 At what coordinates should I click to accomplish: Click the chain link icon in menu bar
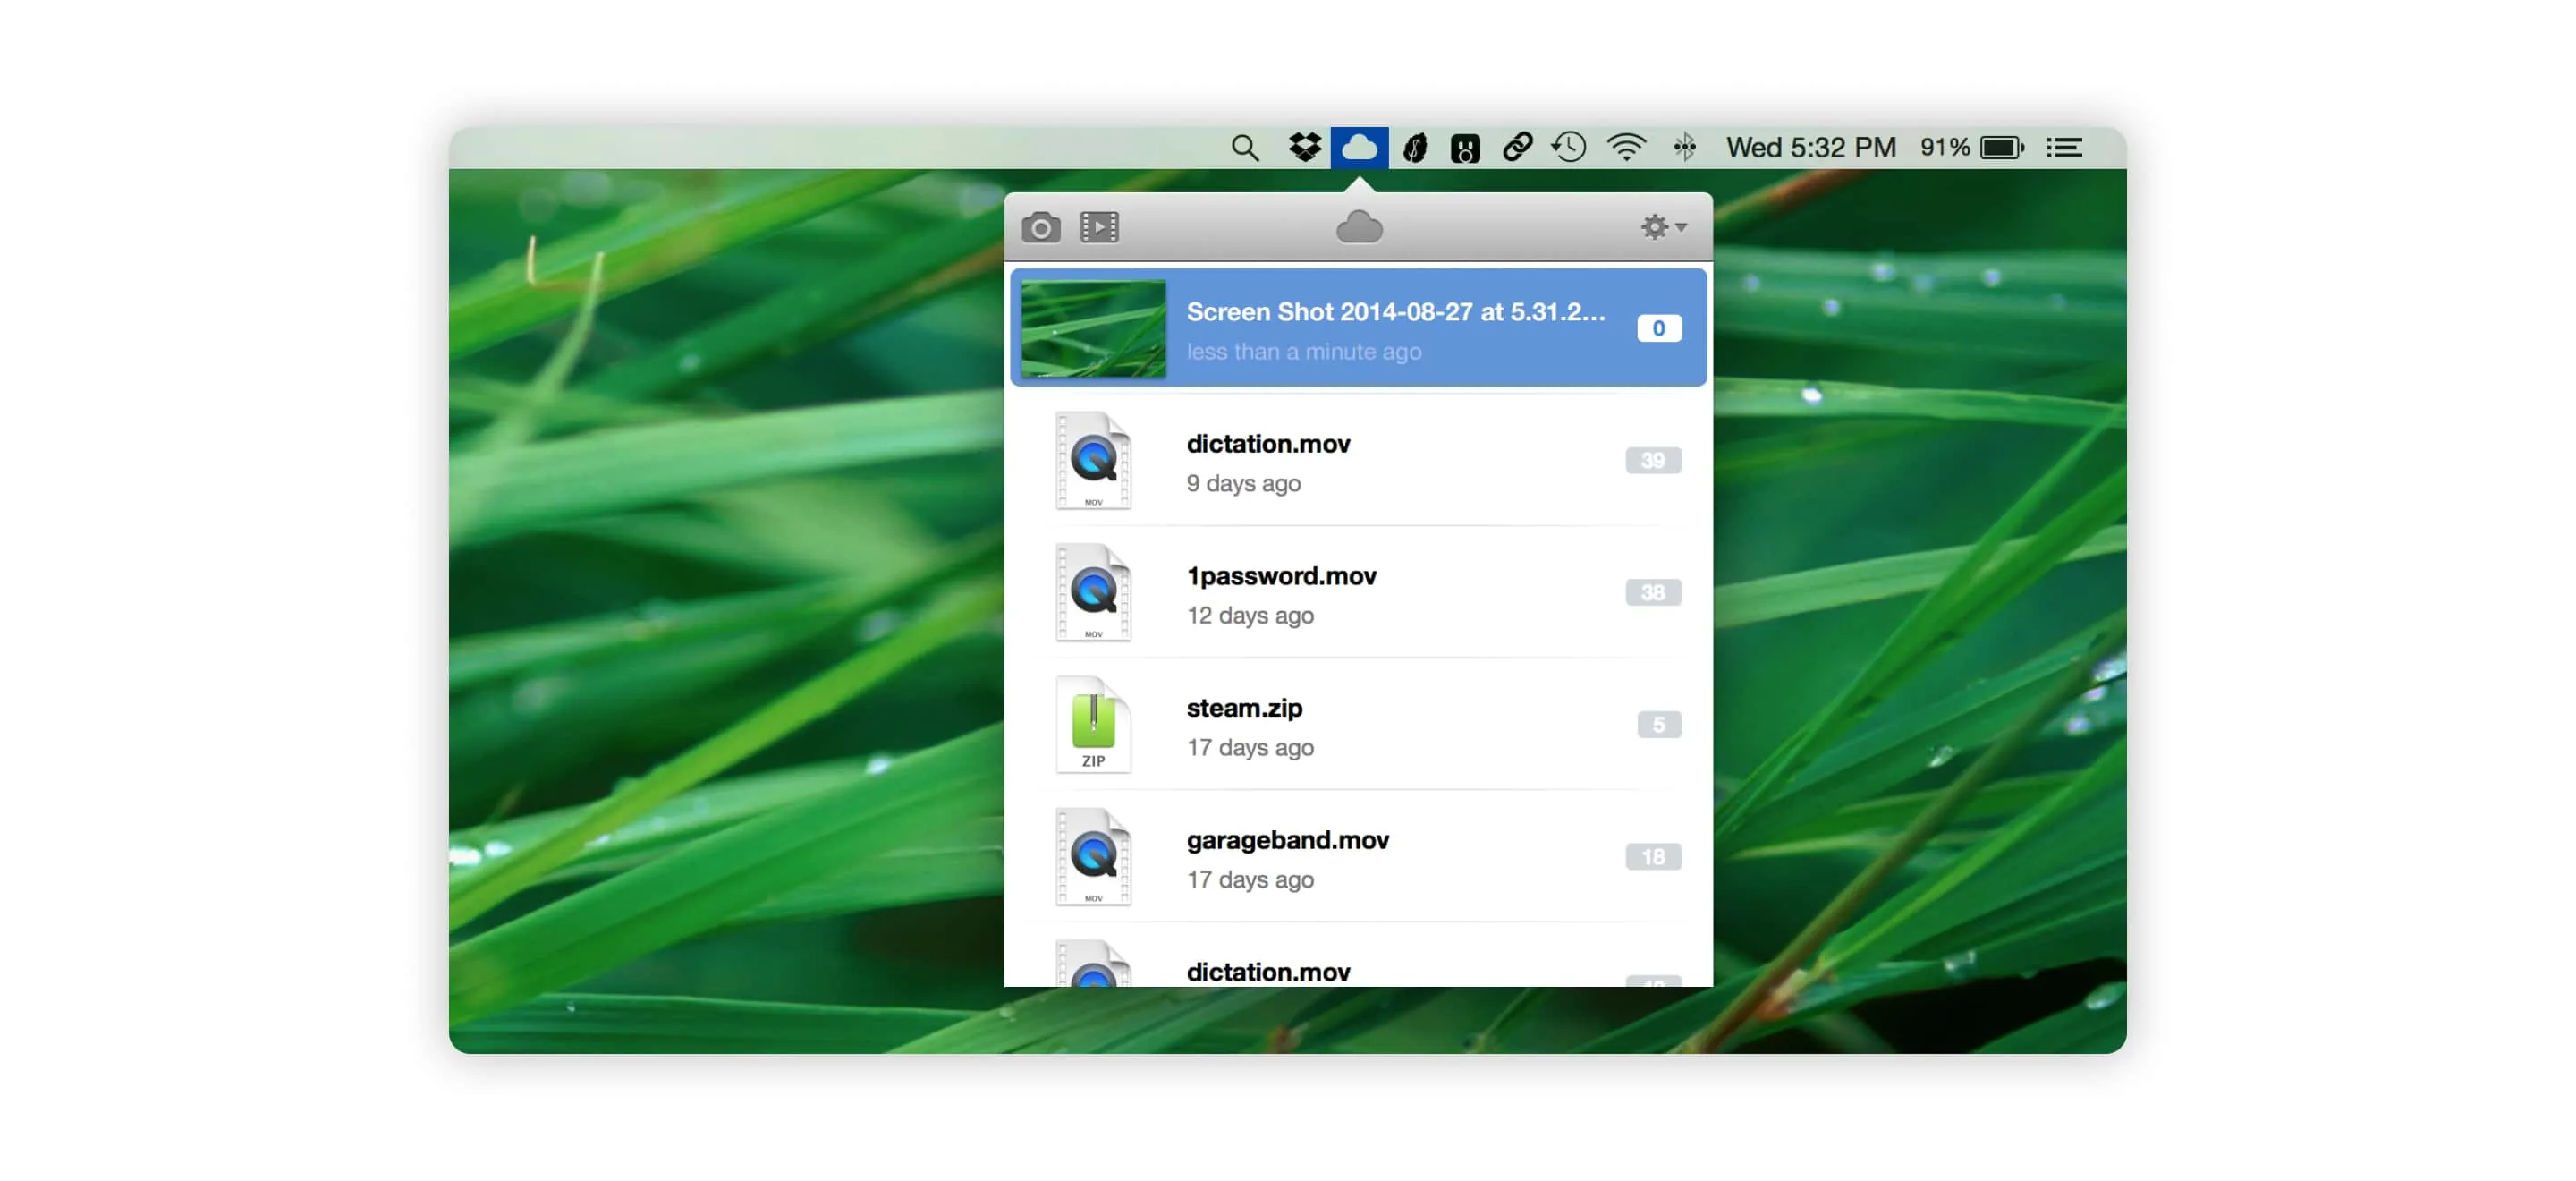click(x=1517, y=147)
